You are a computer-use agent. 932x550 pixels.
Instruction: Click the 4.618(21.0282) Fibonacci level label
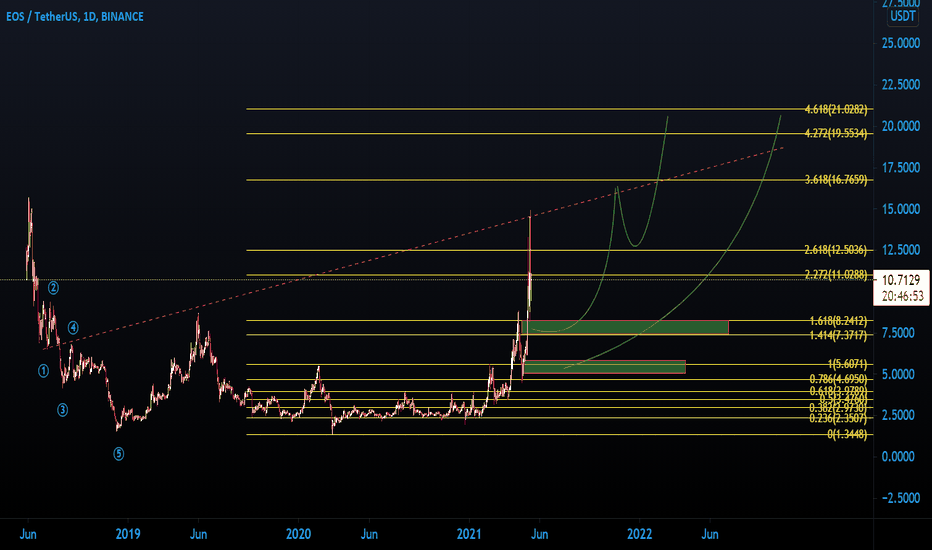point(836,109)
